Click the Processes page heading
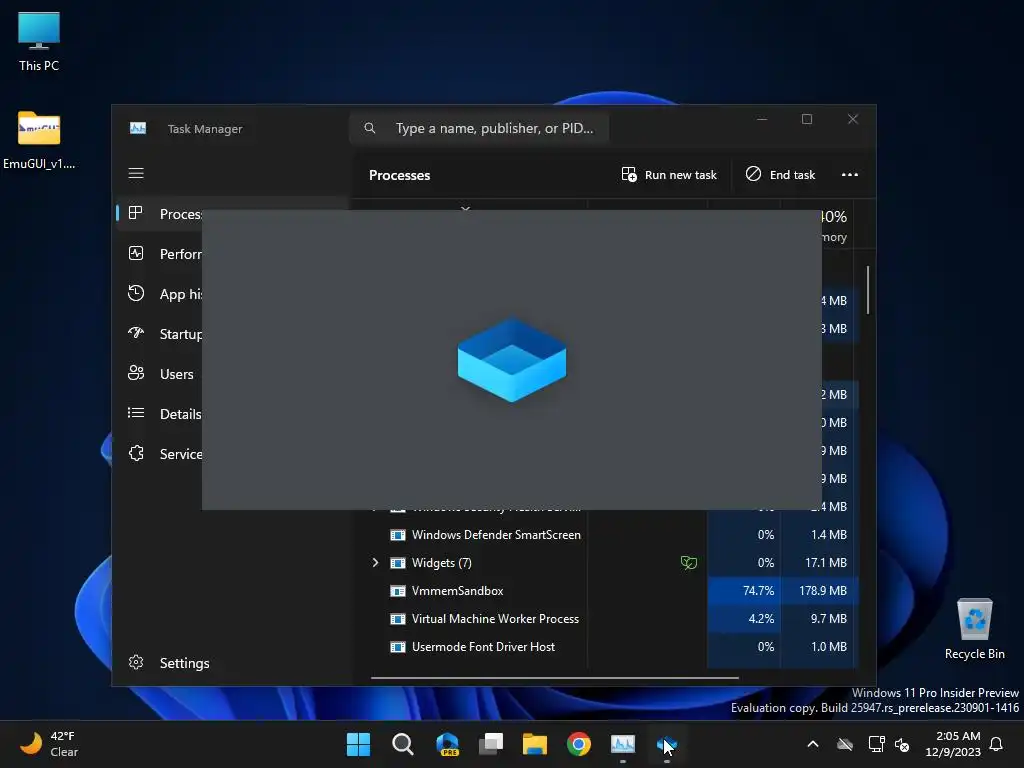This screenshot has width=1024, height=768. [399, 175]
